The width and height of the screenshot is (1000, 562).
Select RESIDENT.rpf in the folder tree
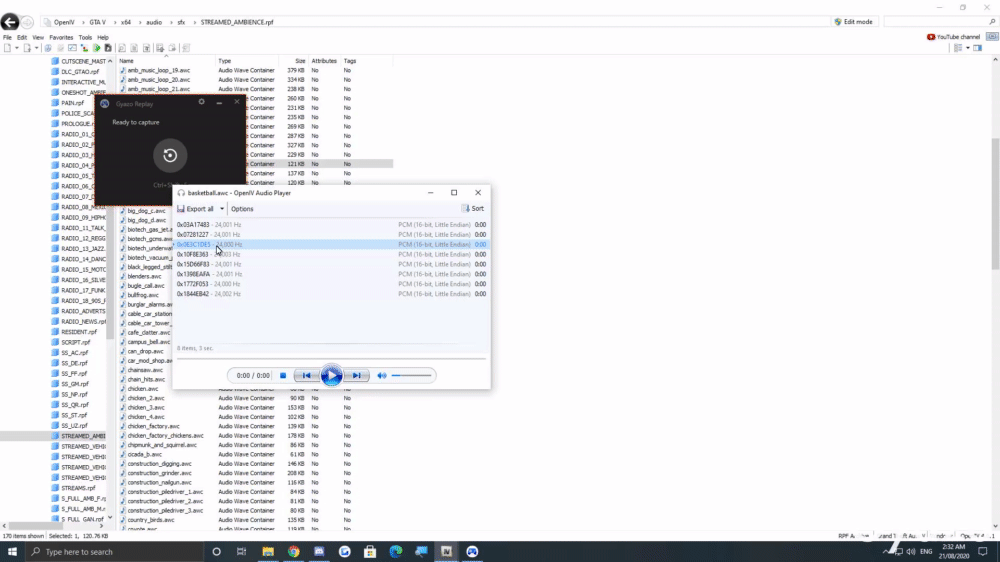click(x=78, y=332)
